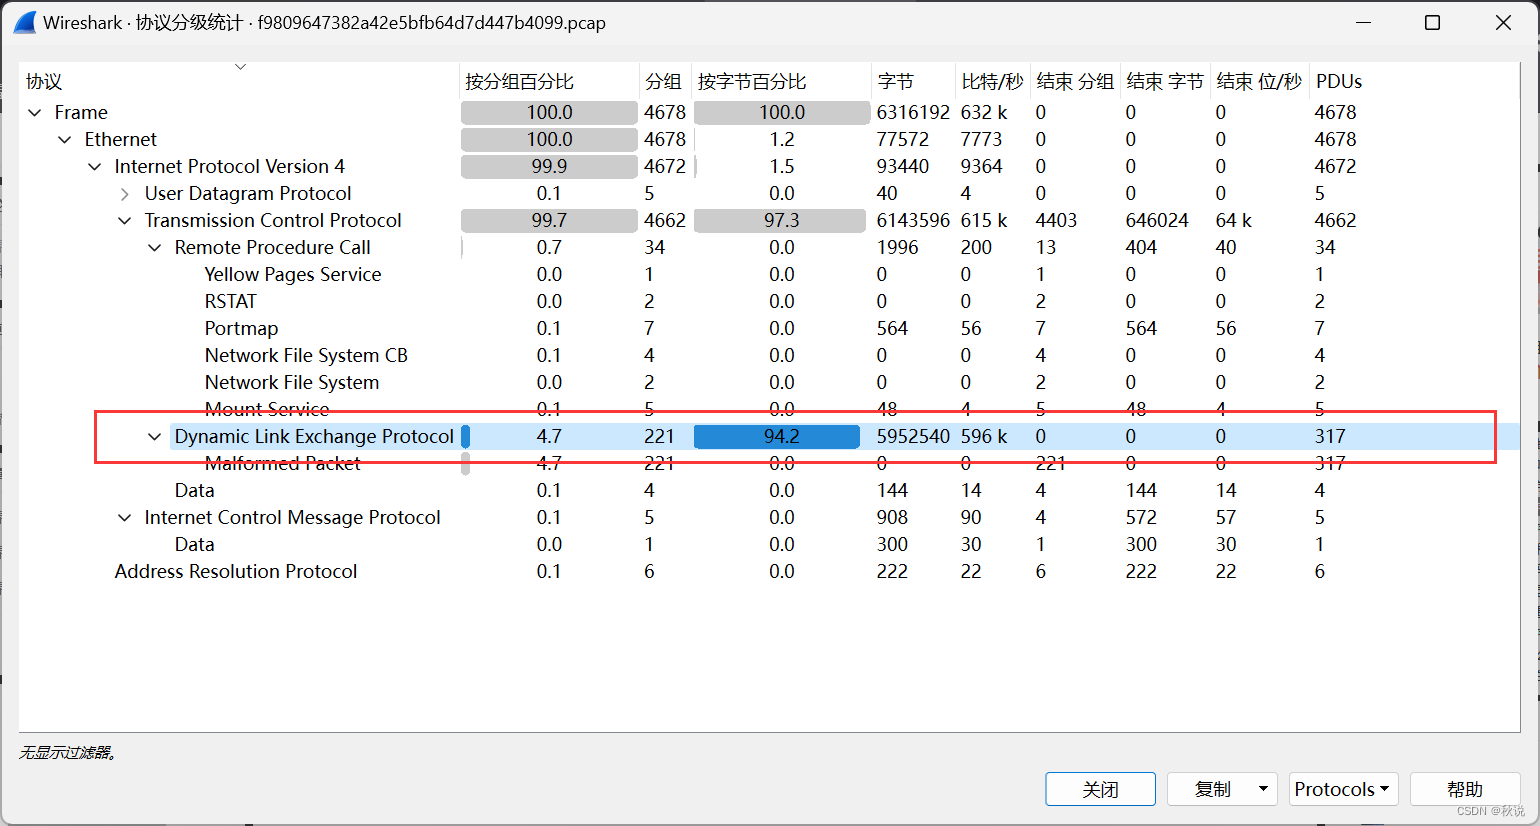Sort by the 比特/秒 column header

click(x=992, y=82)
